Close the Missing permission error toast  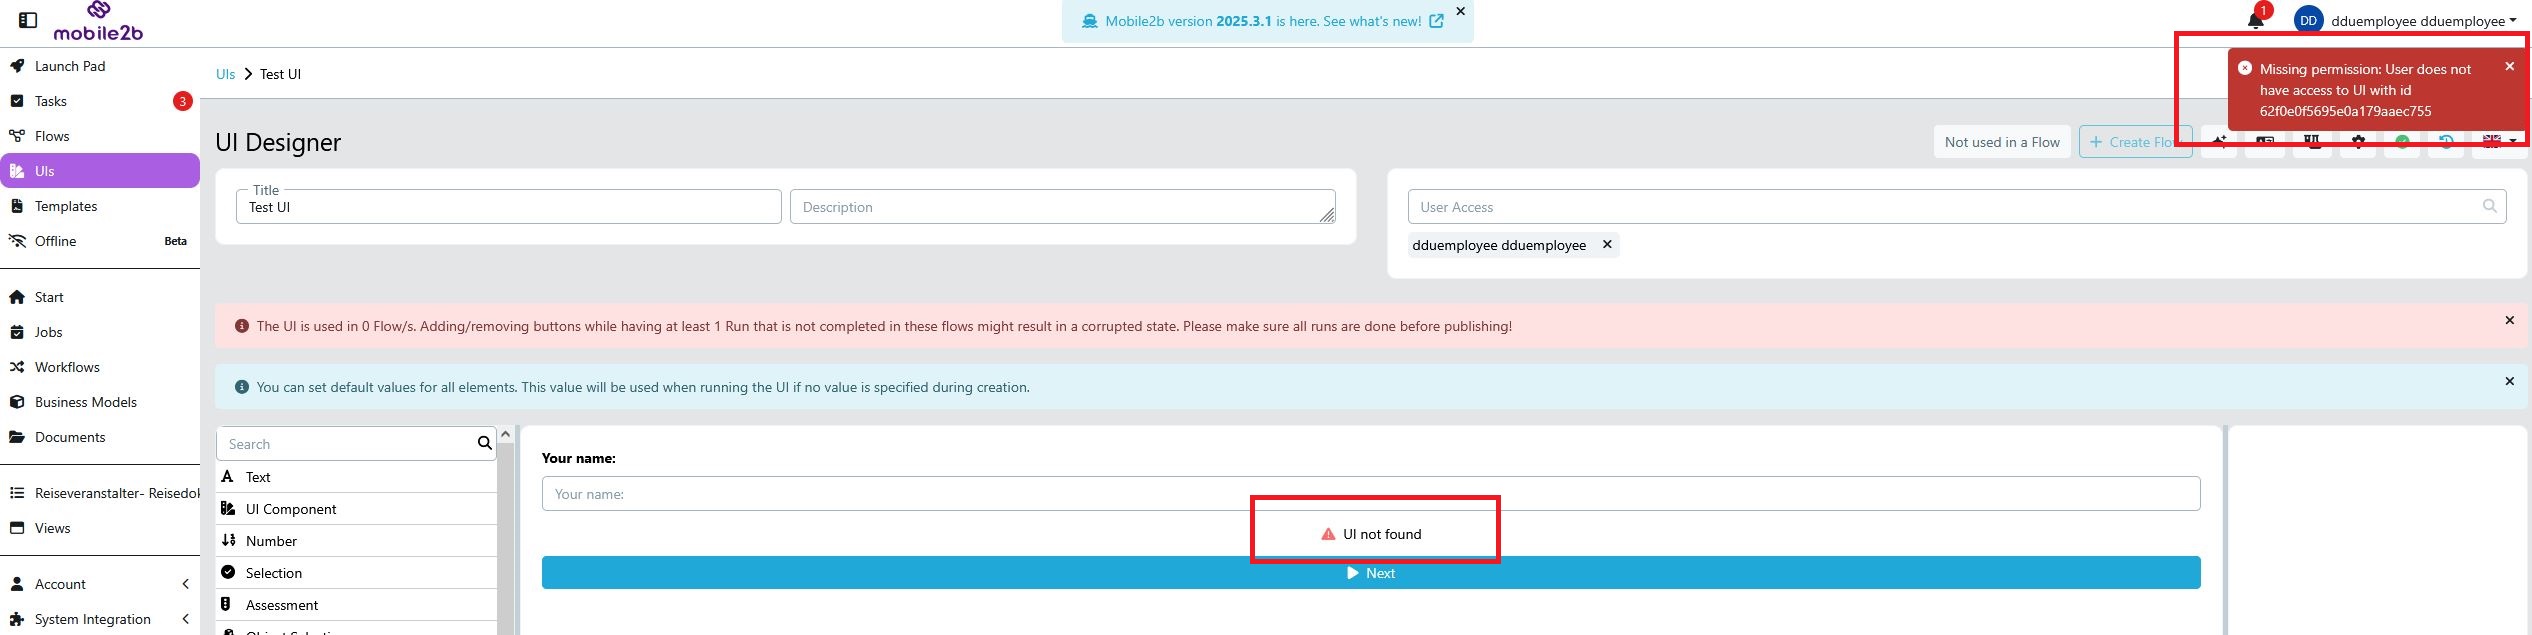[x=2509, y=66]
